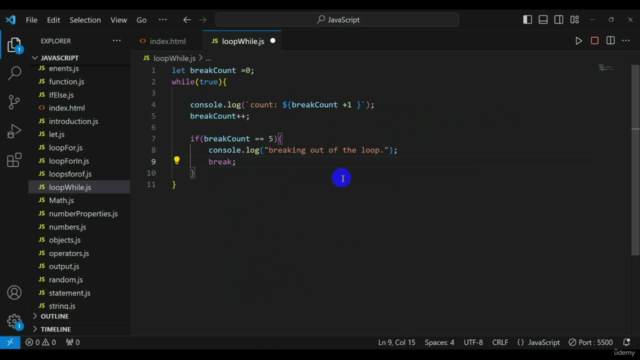Screen dimensions: 640x360
Task: Split the editor to the right
Action: (611, 41)
